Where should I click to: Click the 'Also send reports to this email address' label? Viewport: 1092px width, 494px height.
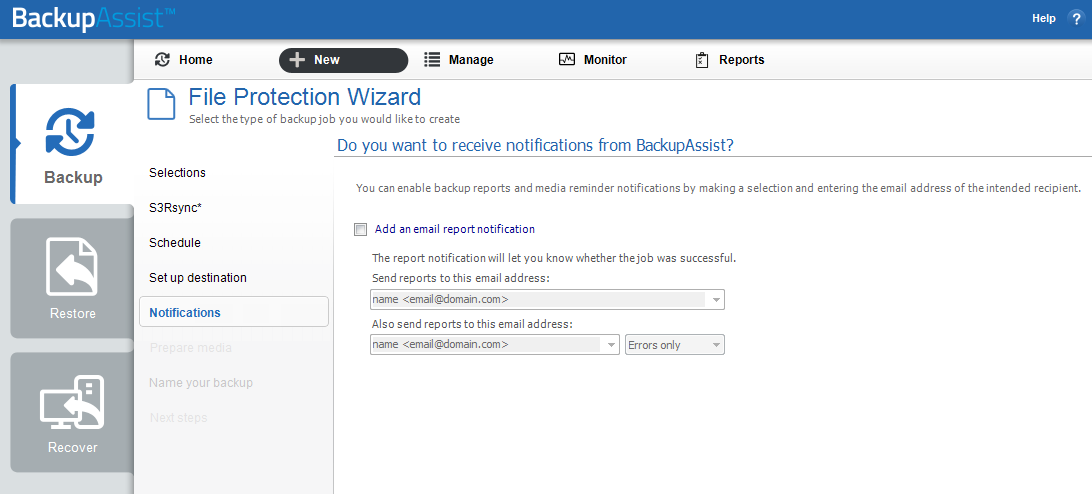click(x=472, y=324)
